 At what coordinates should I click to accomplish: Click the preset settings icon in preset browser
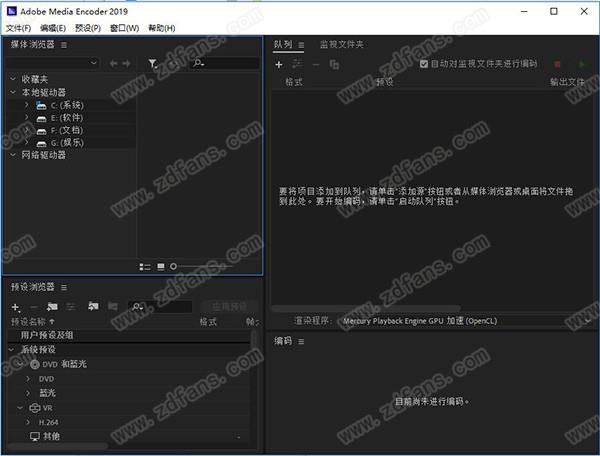click(71, 306)
